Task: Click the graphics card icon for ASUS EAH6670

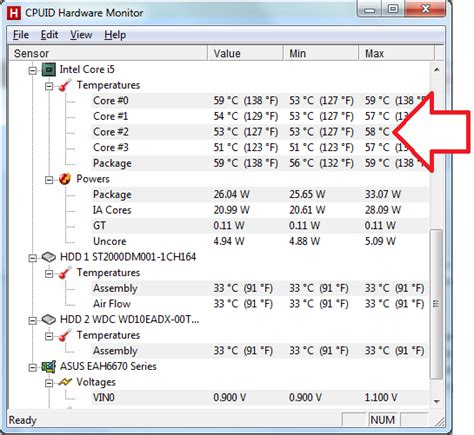Action: click(x=48, y=367)
